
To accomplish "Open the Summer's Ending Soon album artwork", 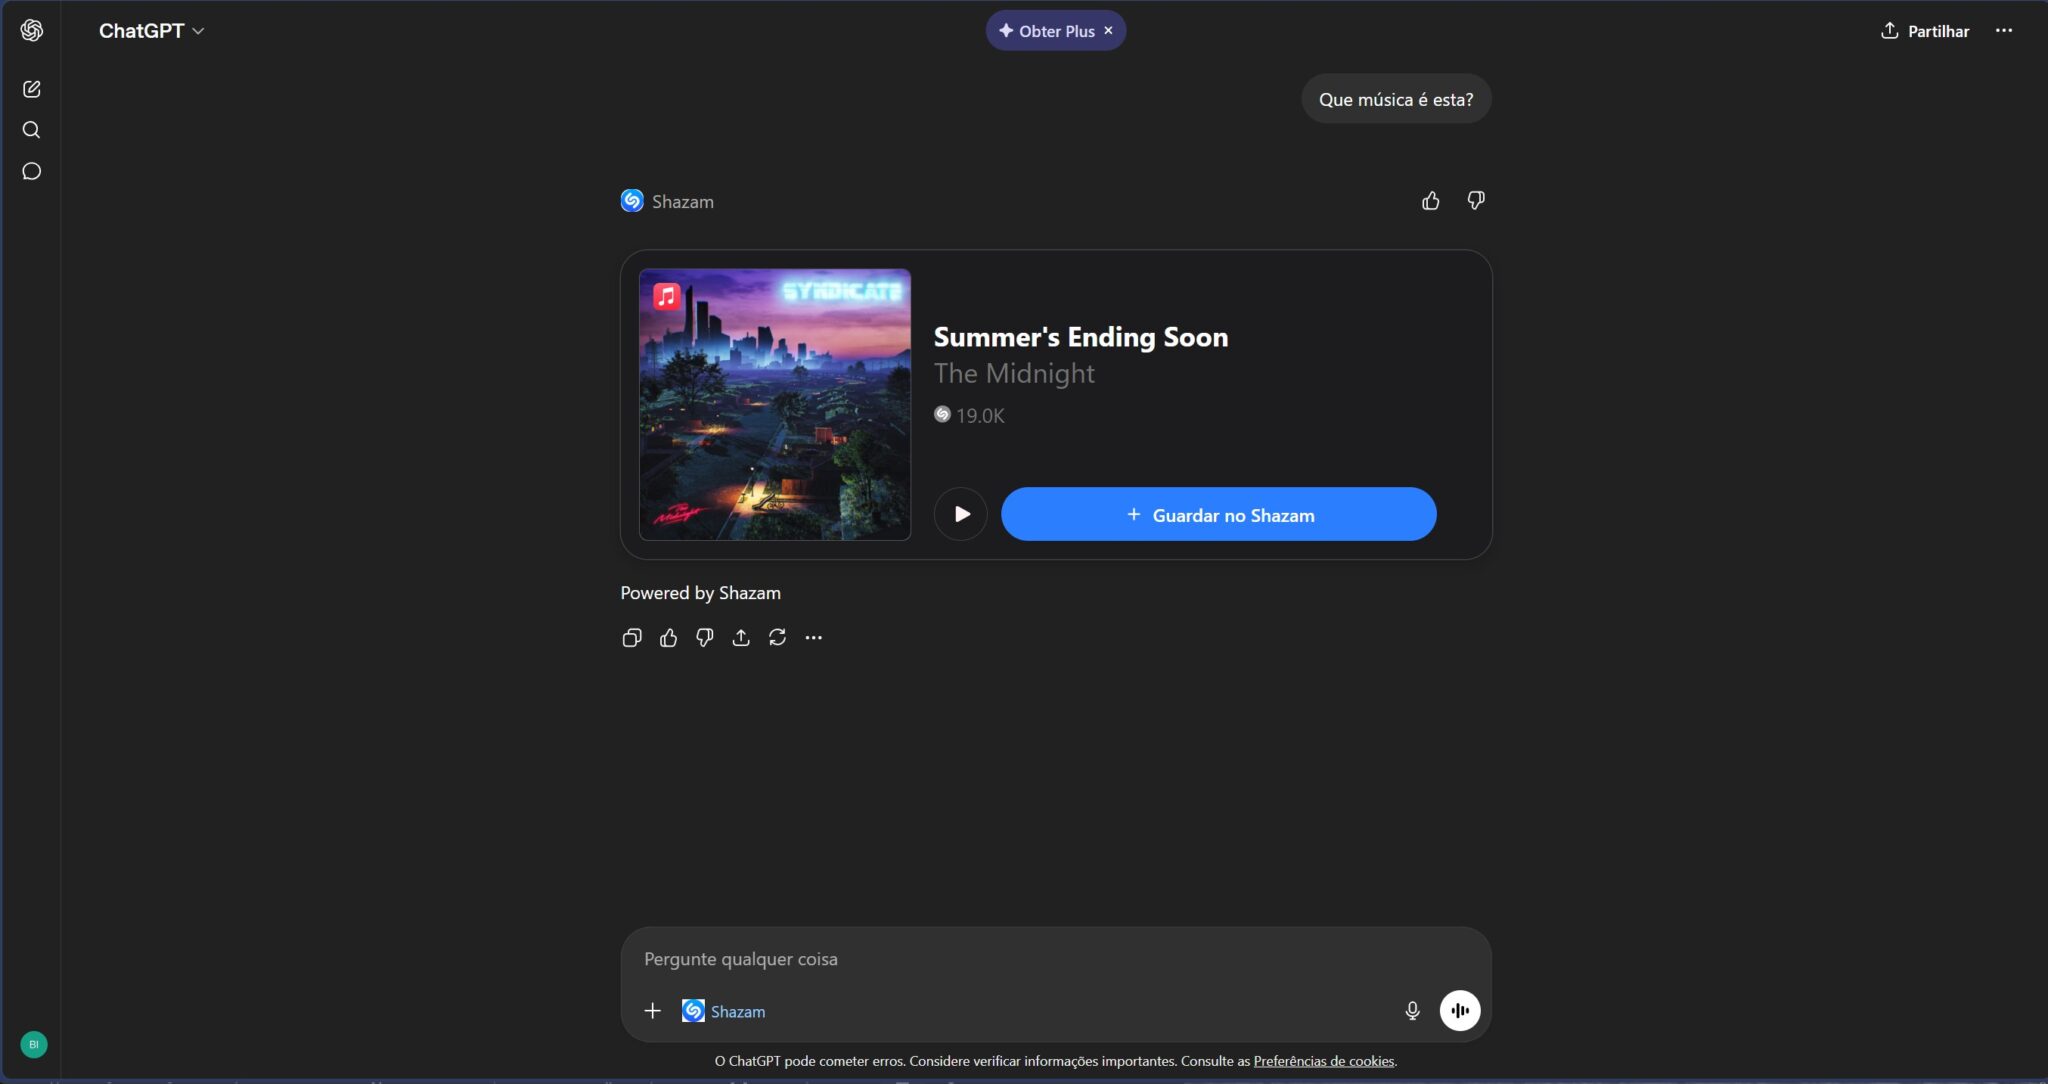I will (x=775, y=404).
